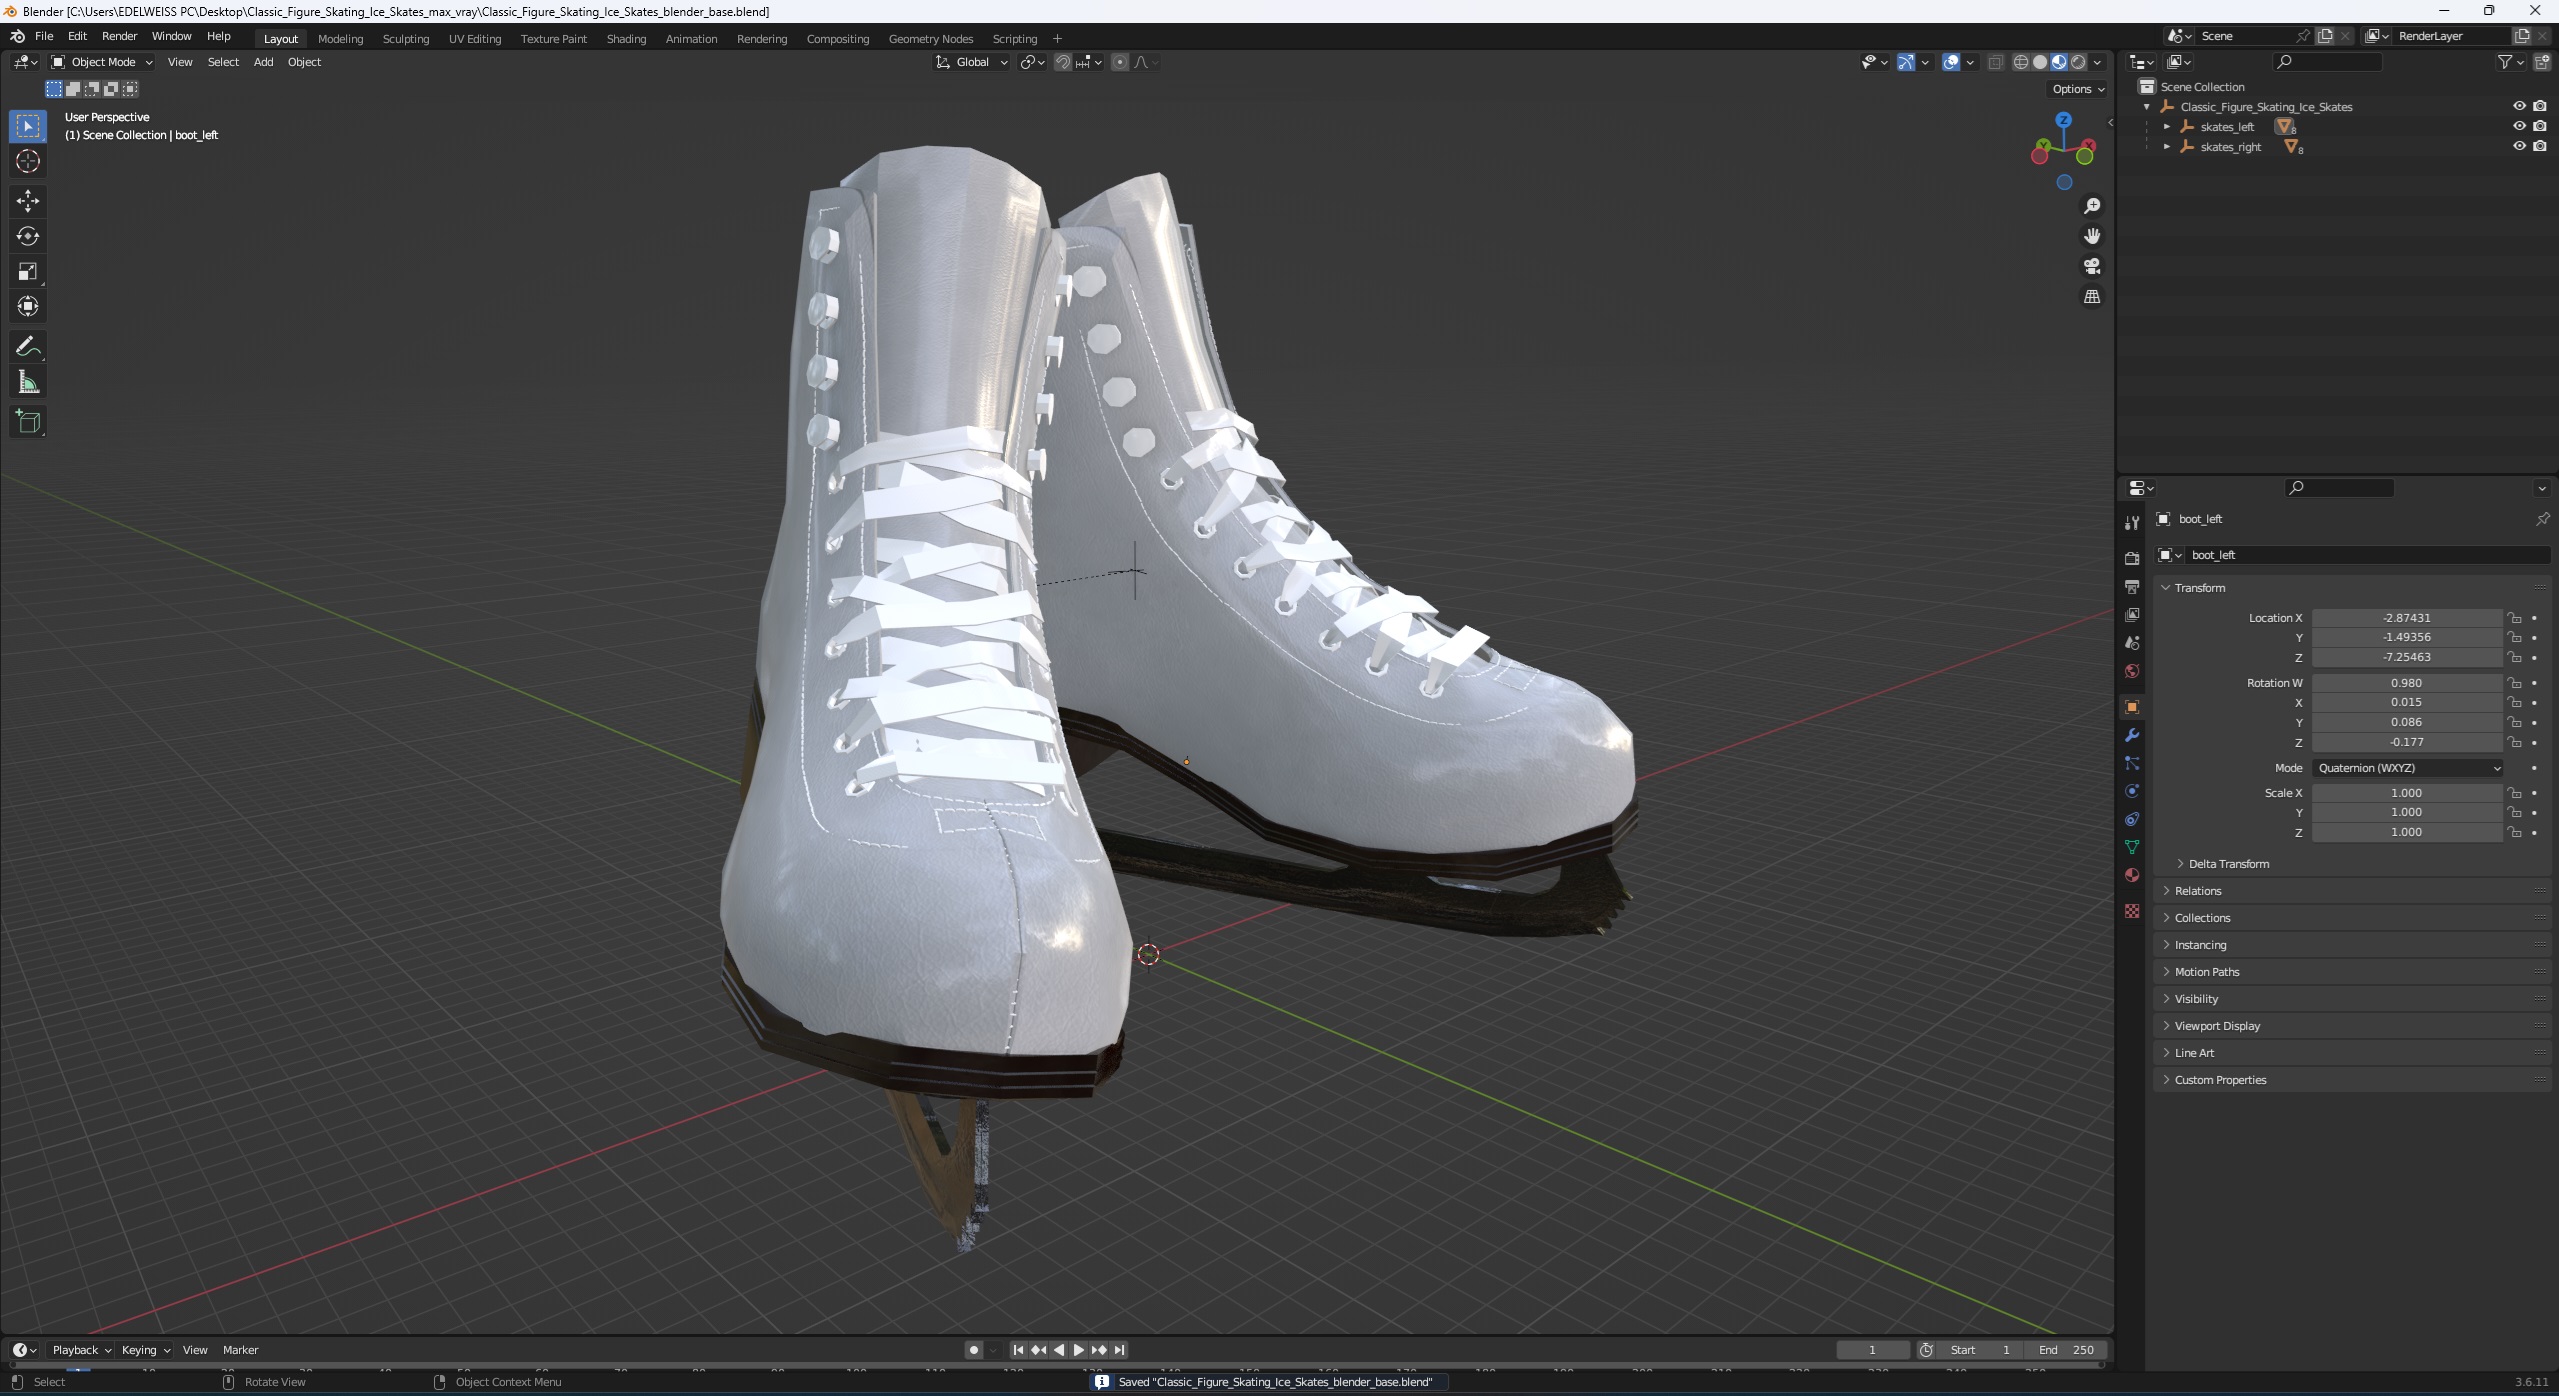This screenshot has height=1396, width=2559.
Task: Drag the Scale X value slider
Action: tap(2406, 791)
